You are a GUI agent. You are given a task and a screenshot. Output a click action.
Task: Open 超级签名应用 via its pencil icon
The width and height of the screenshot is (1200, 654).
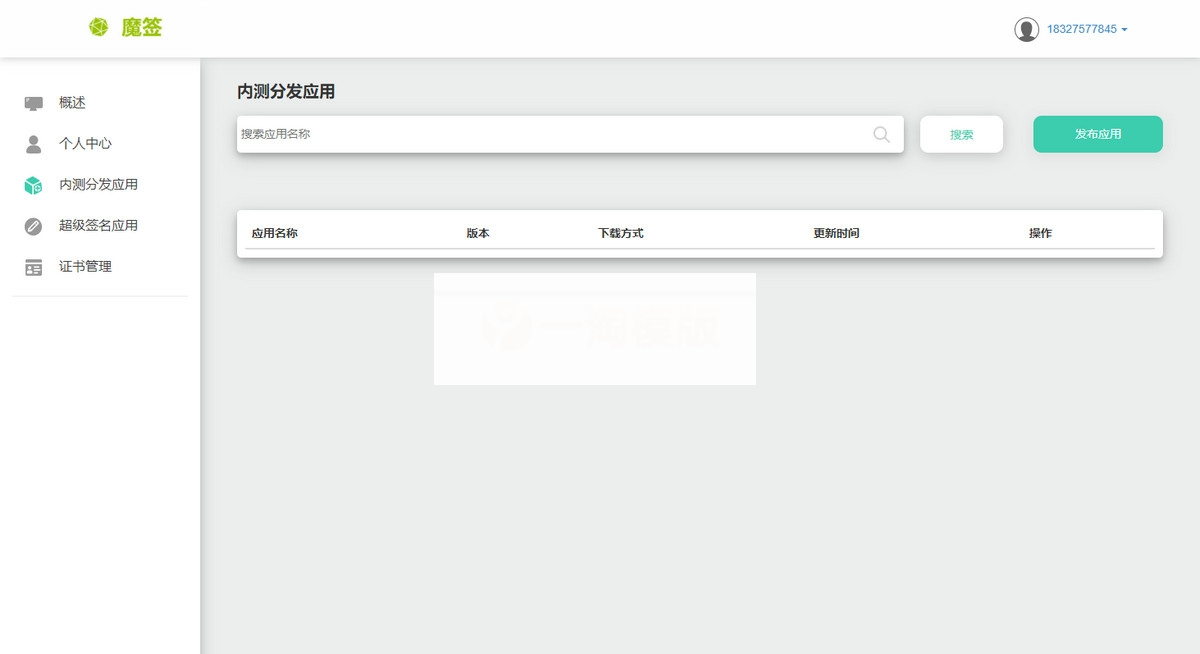click(33, 225)
